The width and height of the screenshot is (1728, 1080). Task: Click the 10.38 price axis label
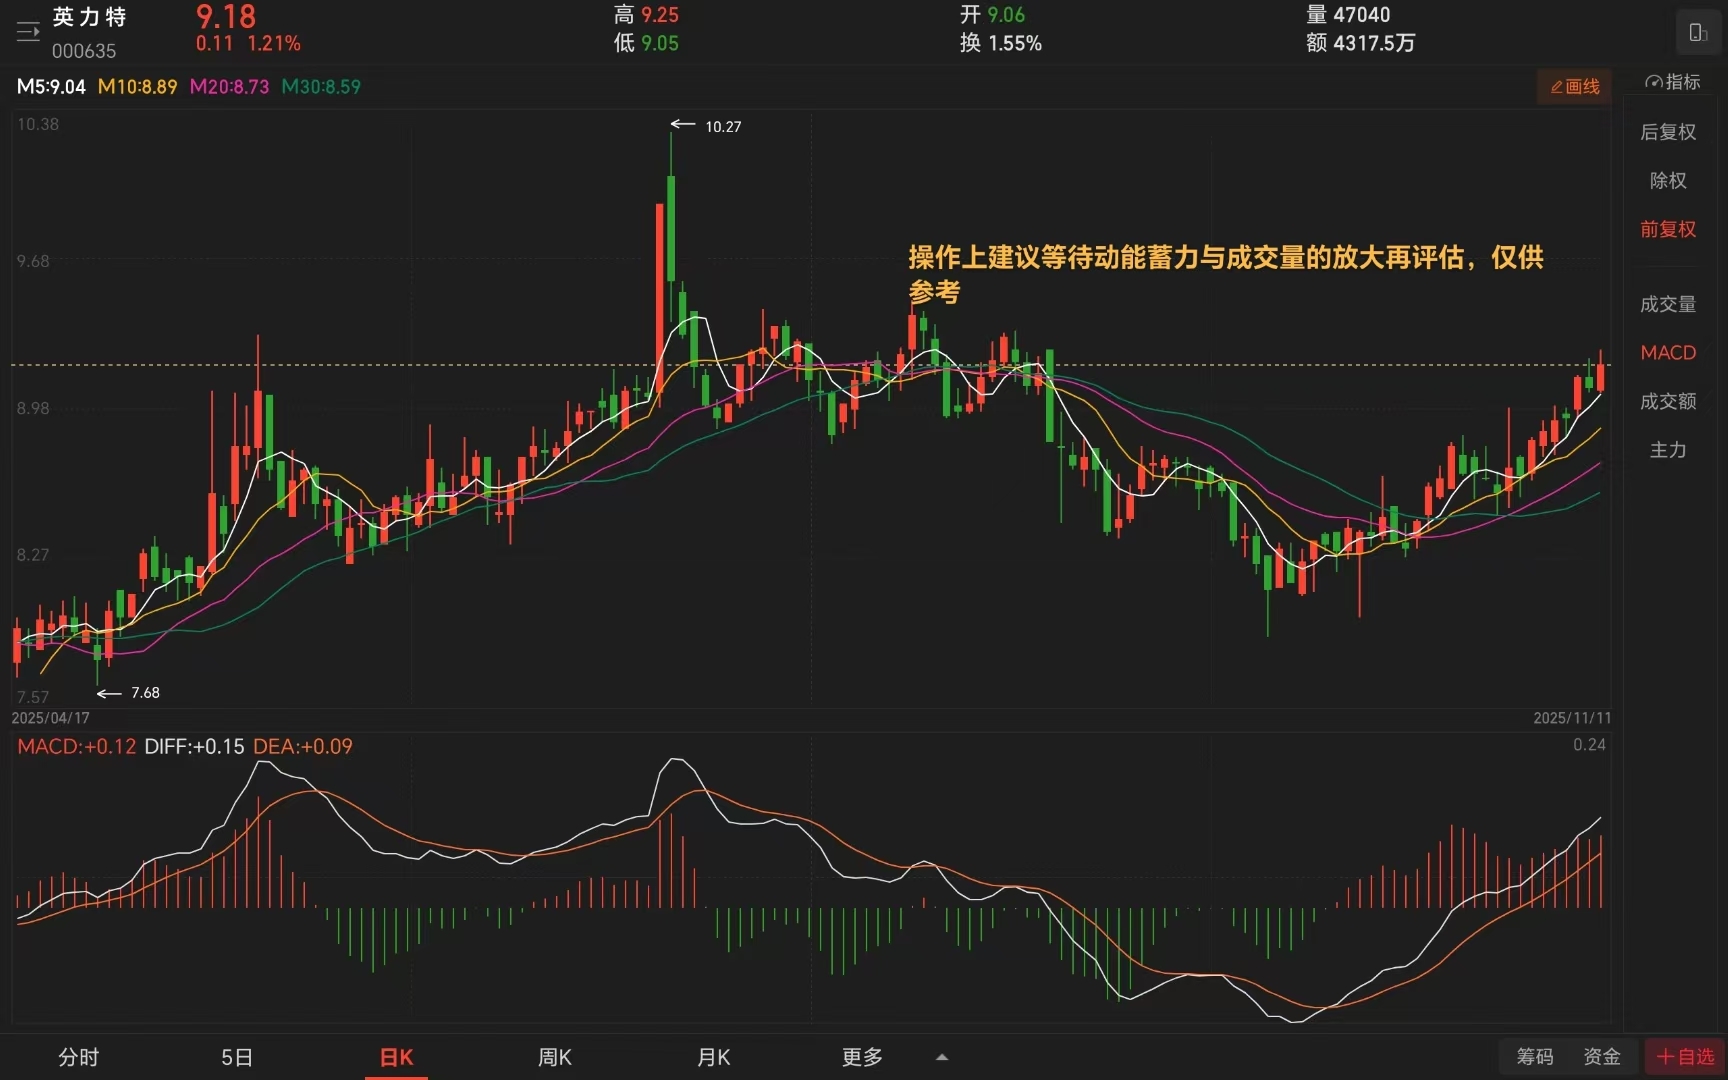pos(38,124)
